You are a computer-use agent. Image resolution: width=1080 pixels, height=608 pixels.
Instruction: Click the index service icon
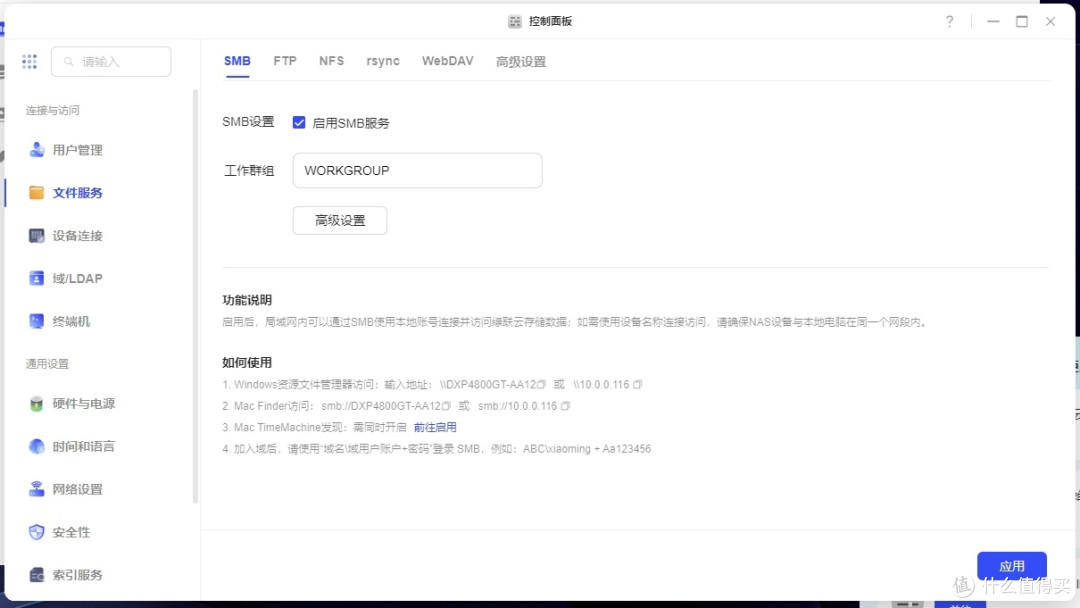coord(37,574)
